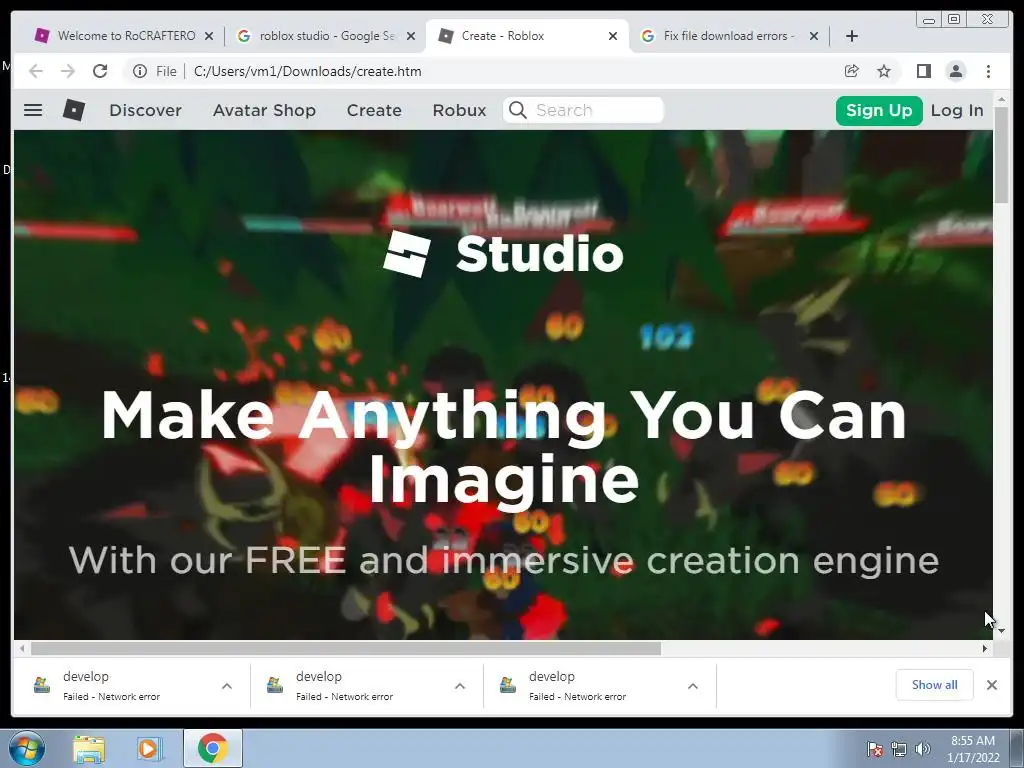Viewport: 1024px width, 768px height.
Task: Close the Welcome to RoCRAFTERO tab
Action: point(209,36)
